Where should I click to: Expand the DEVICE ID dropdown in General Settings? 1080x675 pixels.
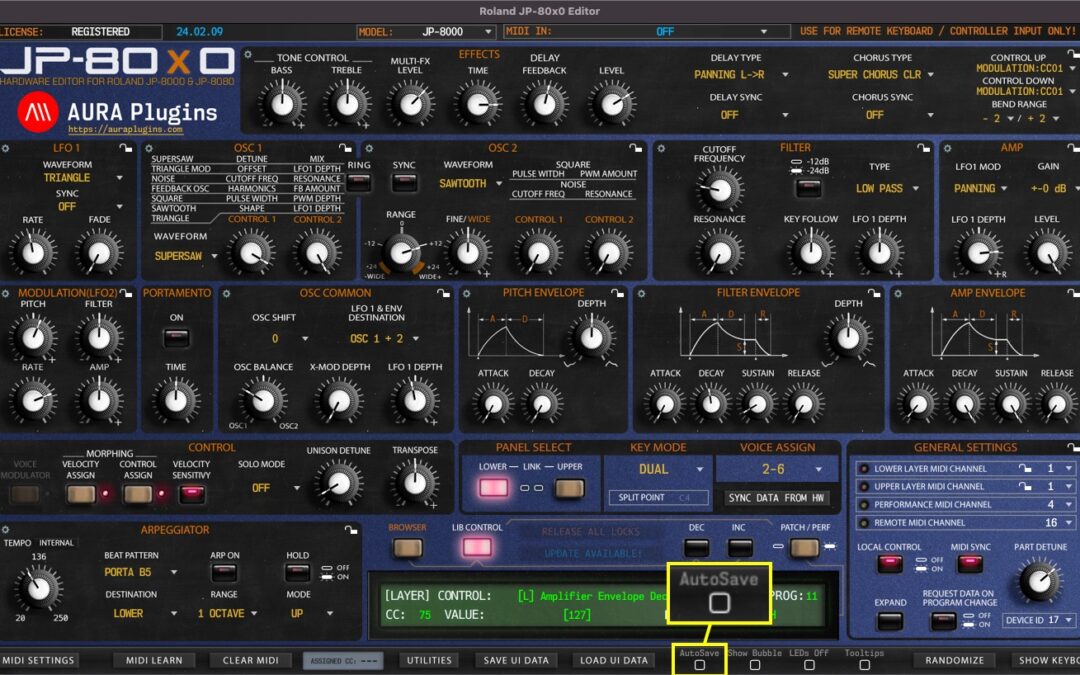[1037, 620]
